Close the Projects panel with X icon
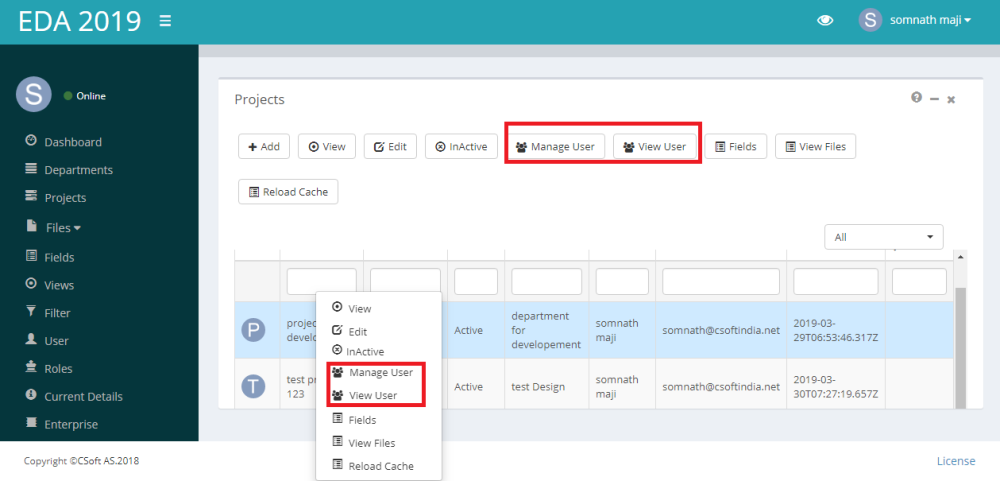This screenshot has height=481, width=1000. point(951,100)
